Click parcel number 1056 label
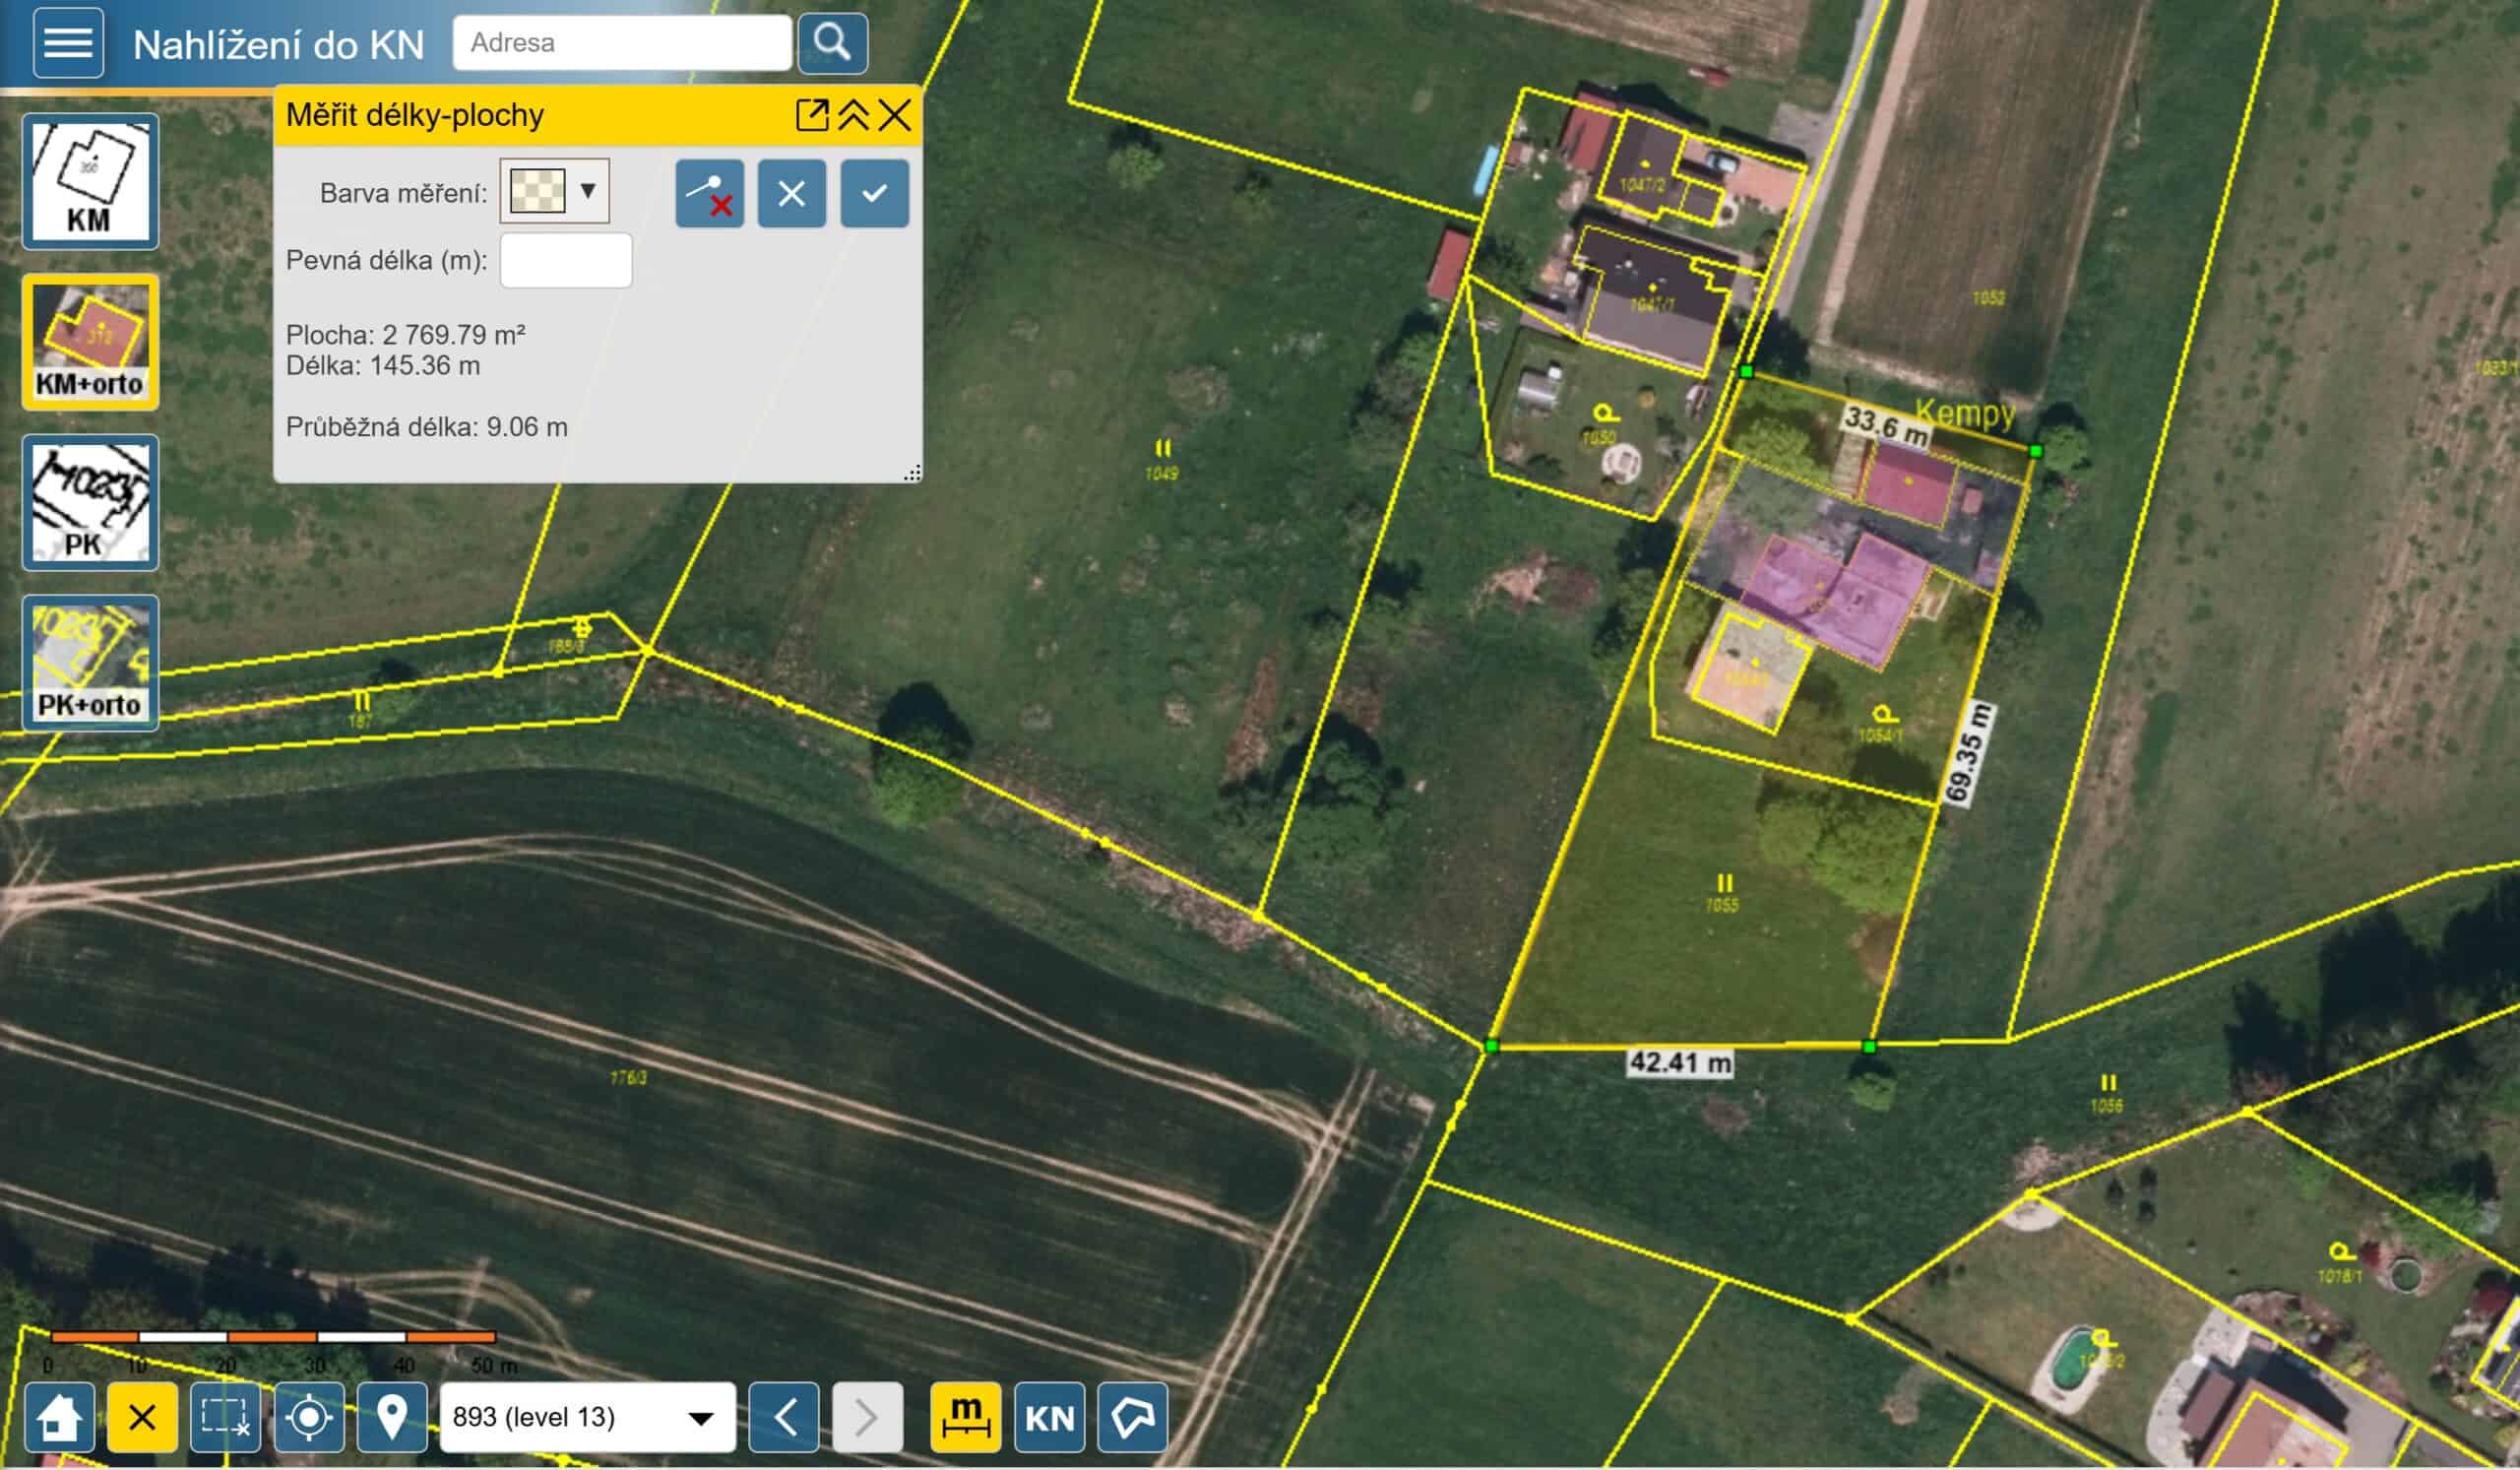Image resolution: width=2520 pixels, height=1470 pixels. coord(2105,1105)
